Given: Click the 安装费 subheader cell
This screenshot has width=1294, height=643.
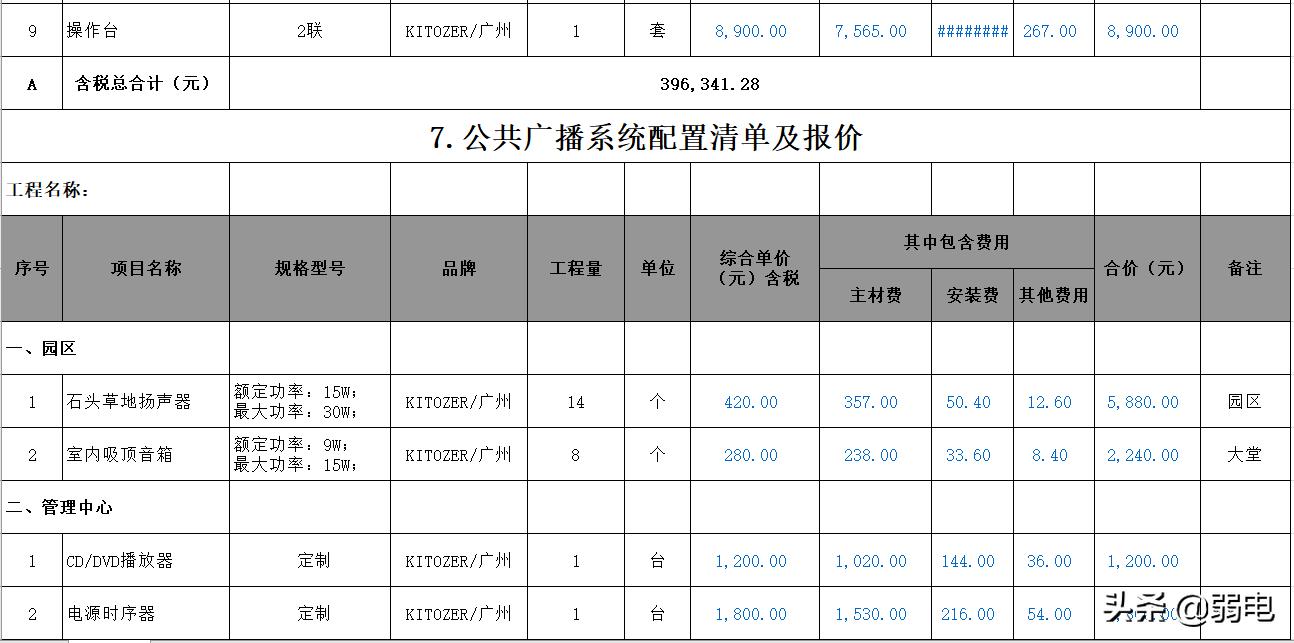Looking at the screenshot, I should [968, 295].
